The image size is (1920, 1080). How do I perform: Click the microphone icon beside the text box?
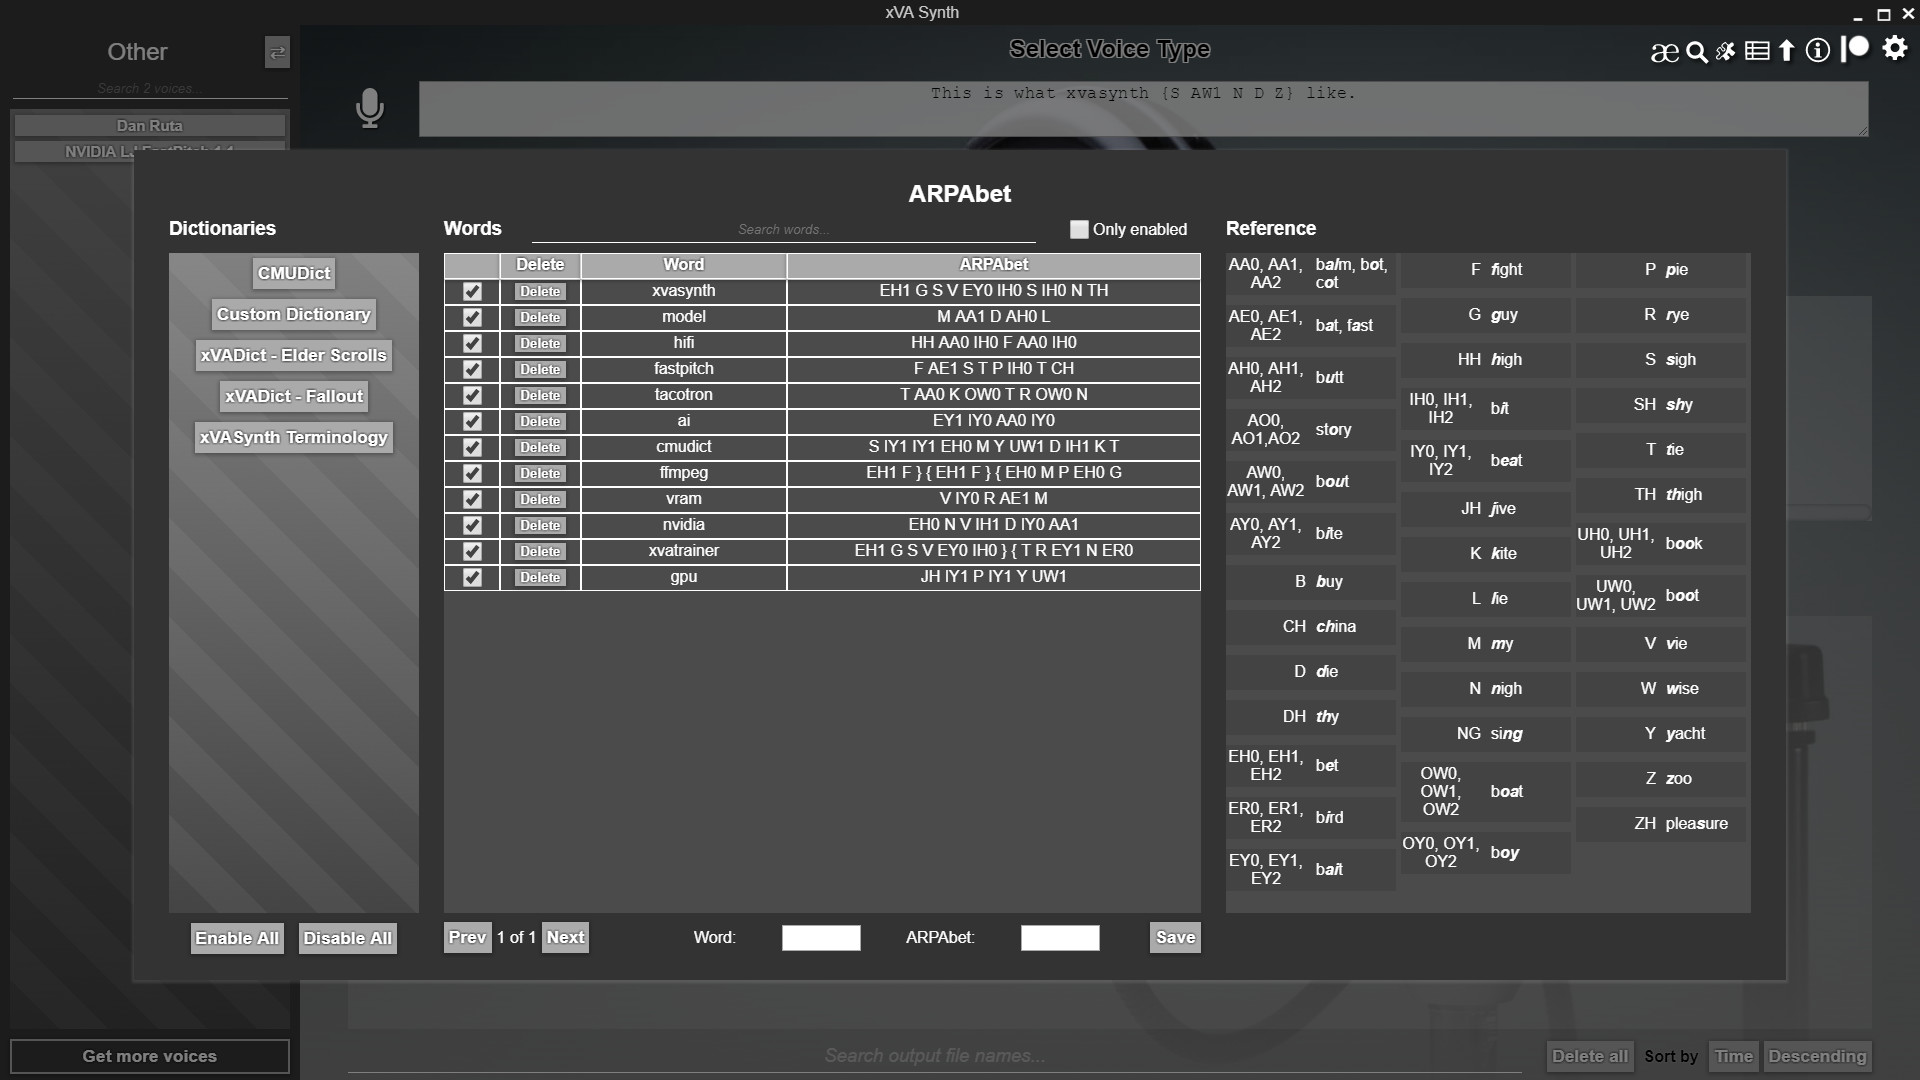coord(369,108)
